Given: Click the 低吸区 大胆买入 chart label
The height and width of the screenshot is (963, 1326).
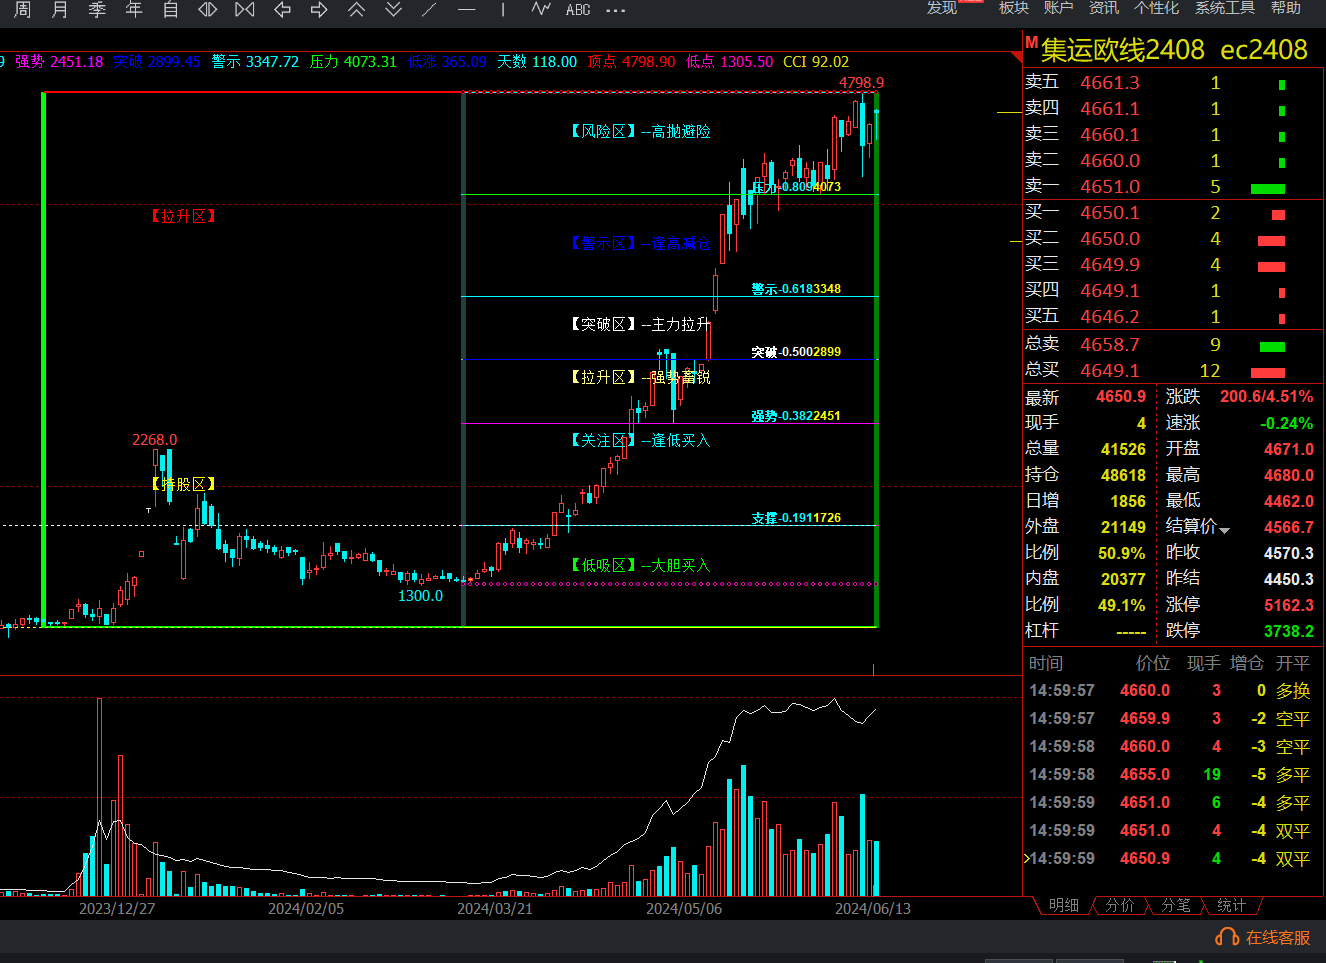Looking at the screenshot, I should coord(640,566).
